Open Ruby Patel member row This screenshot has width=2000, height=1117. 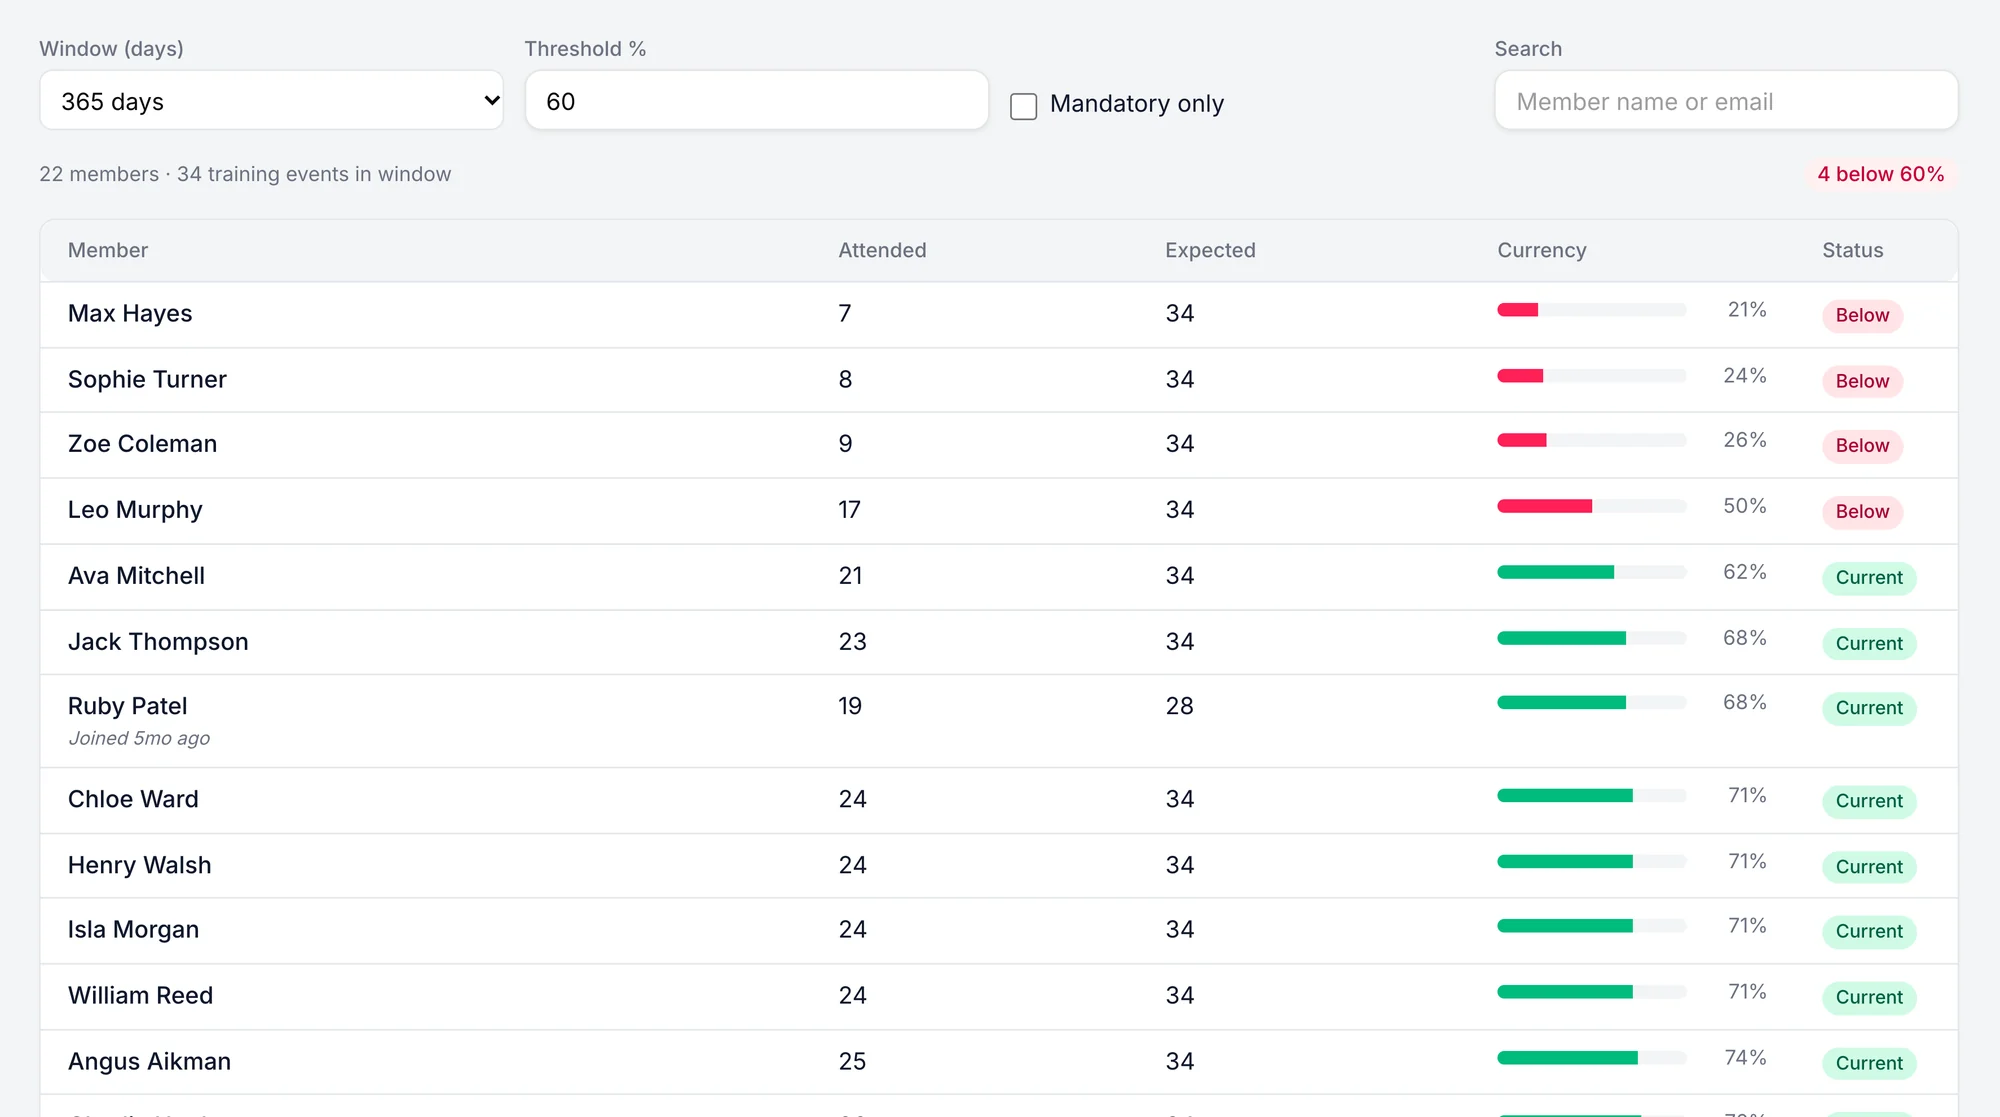(999, 721)
